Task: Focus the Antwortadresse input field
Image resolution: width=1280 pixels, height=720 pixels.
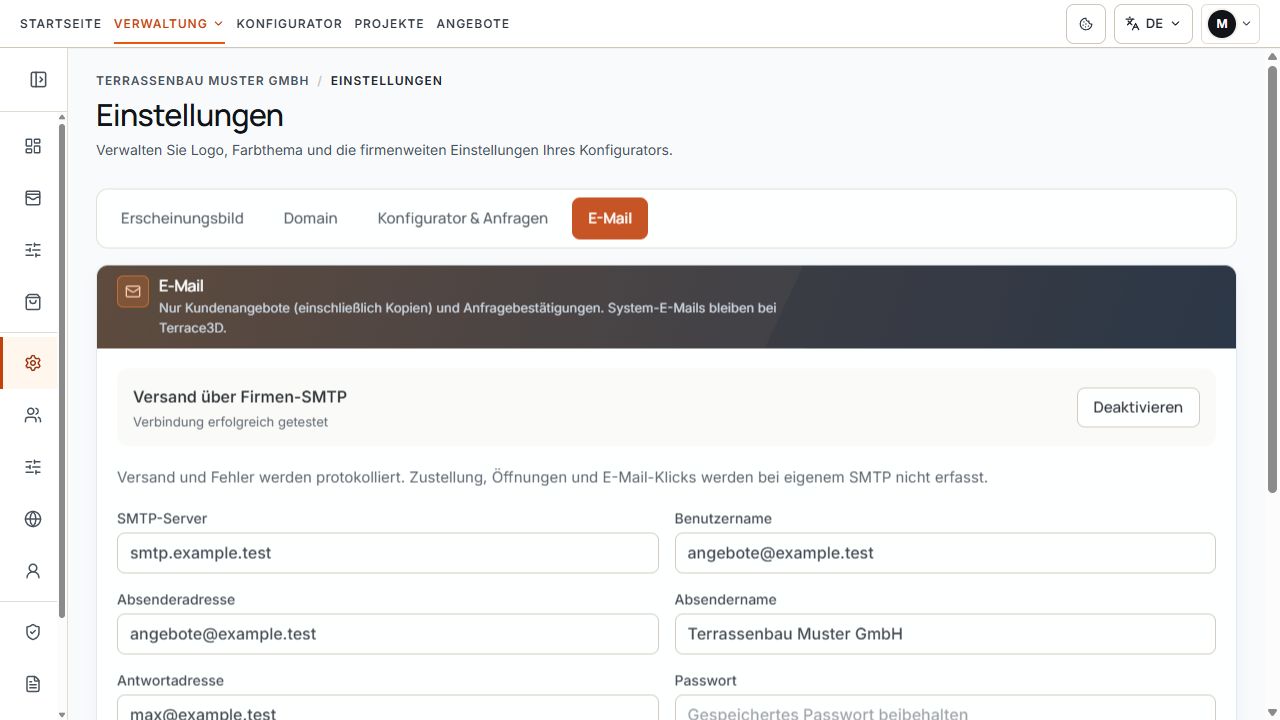Action: coord(388,708)
